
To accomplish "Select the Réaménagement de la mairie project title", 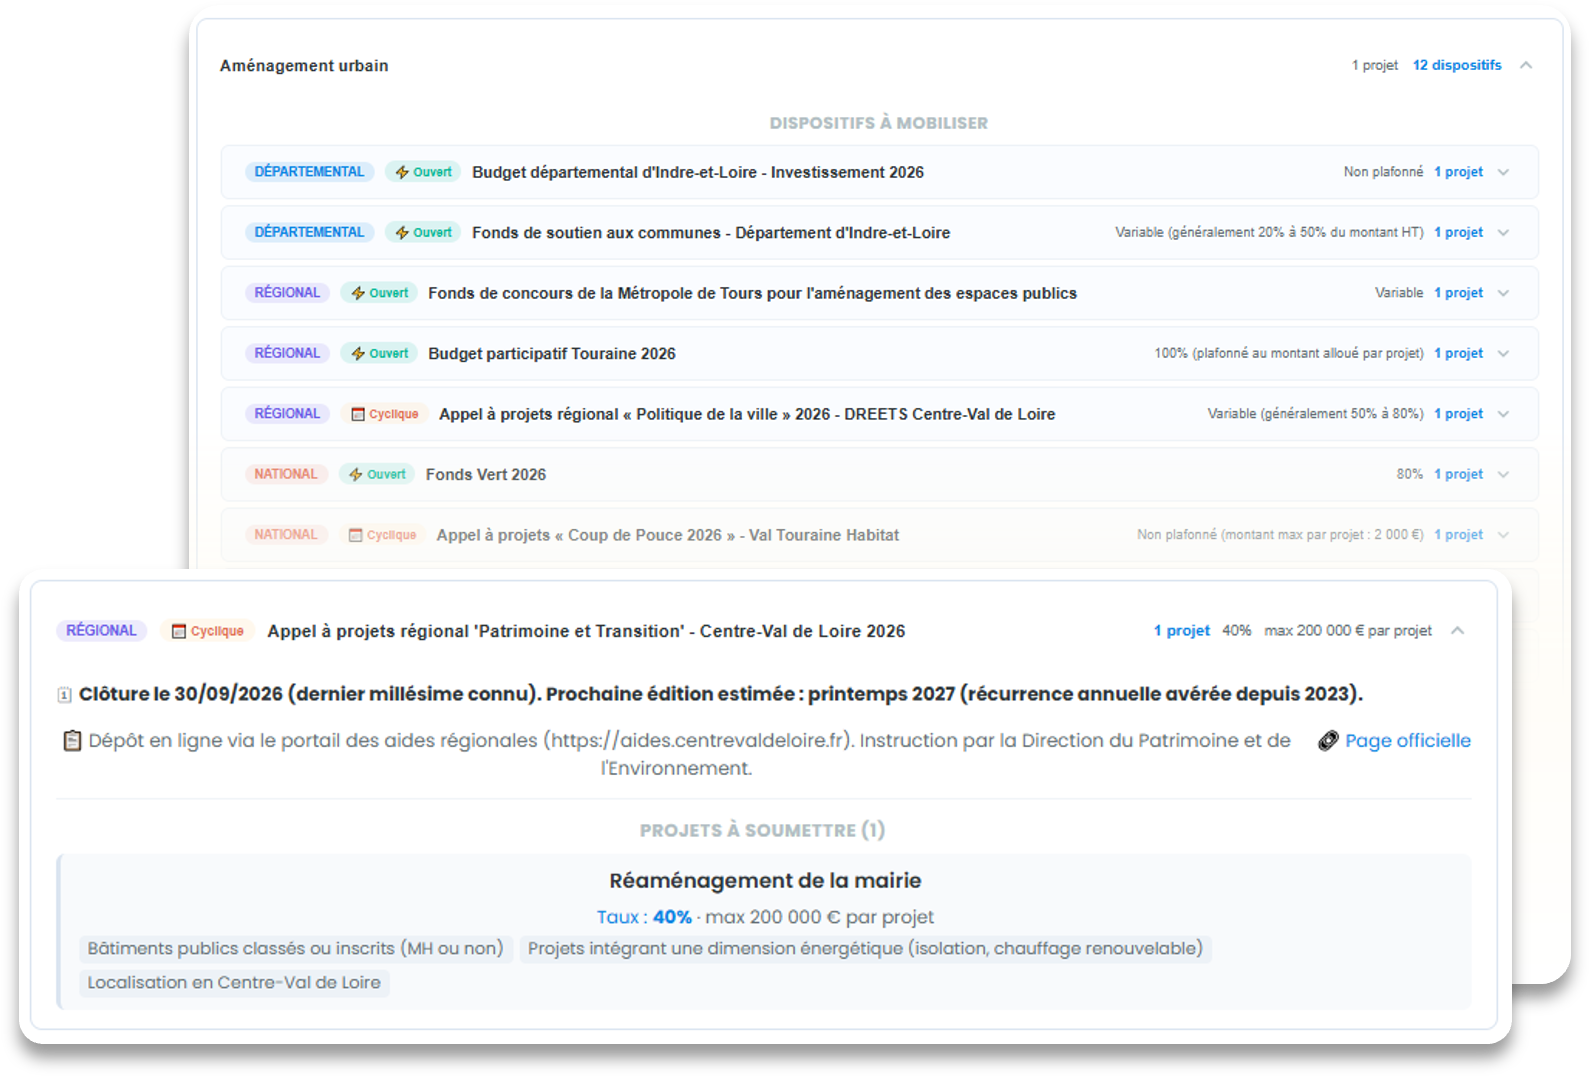I will (x=765, y=881).
